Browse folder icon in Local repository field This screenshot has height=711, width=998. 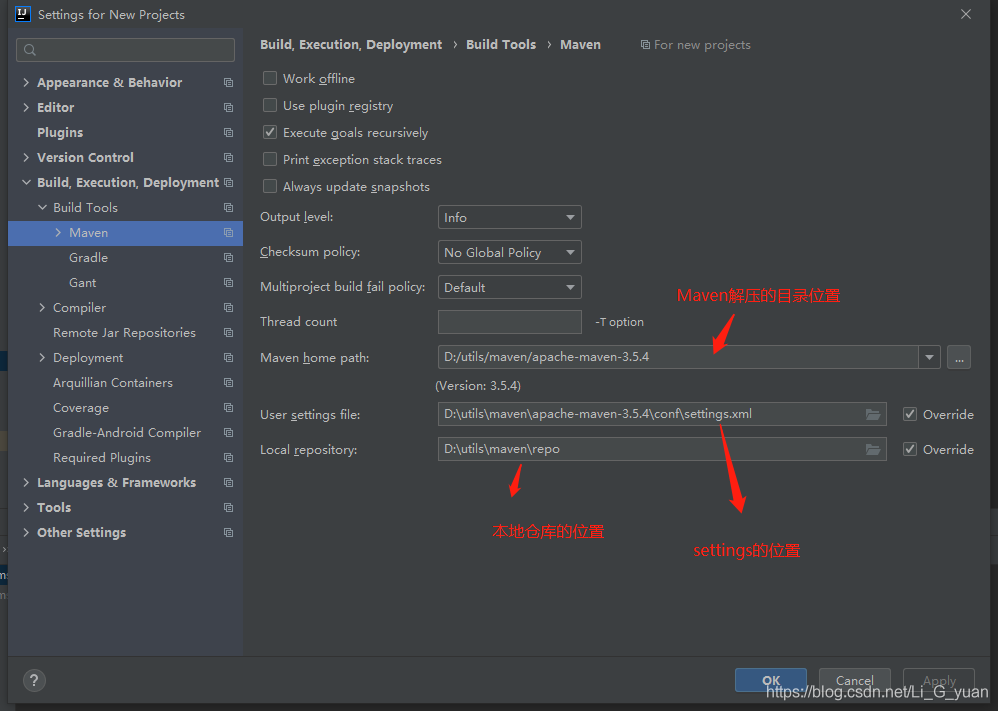[x=873, y=449]
